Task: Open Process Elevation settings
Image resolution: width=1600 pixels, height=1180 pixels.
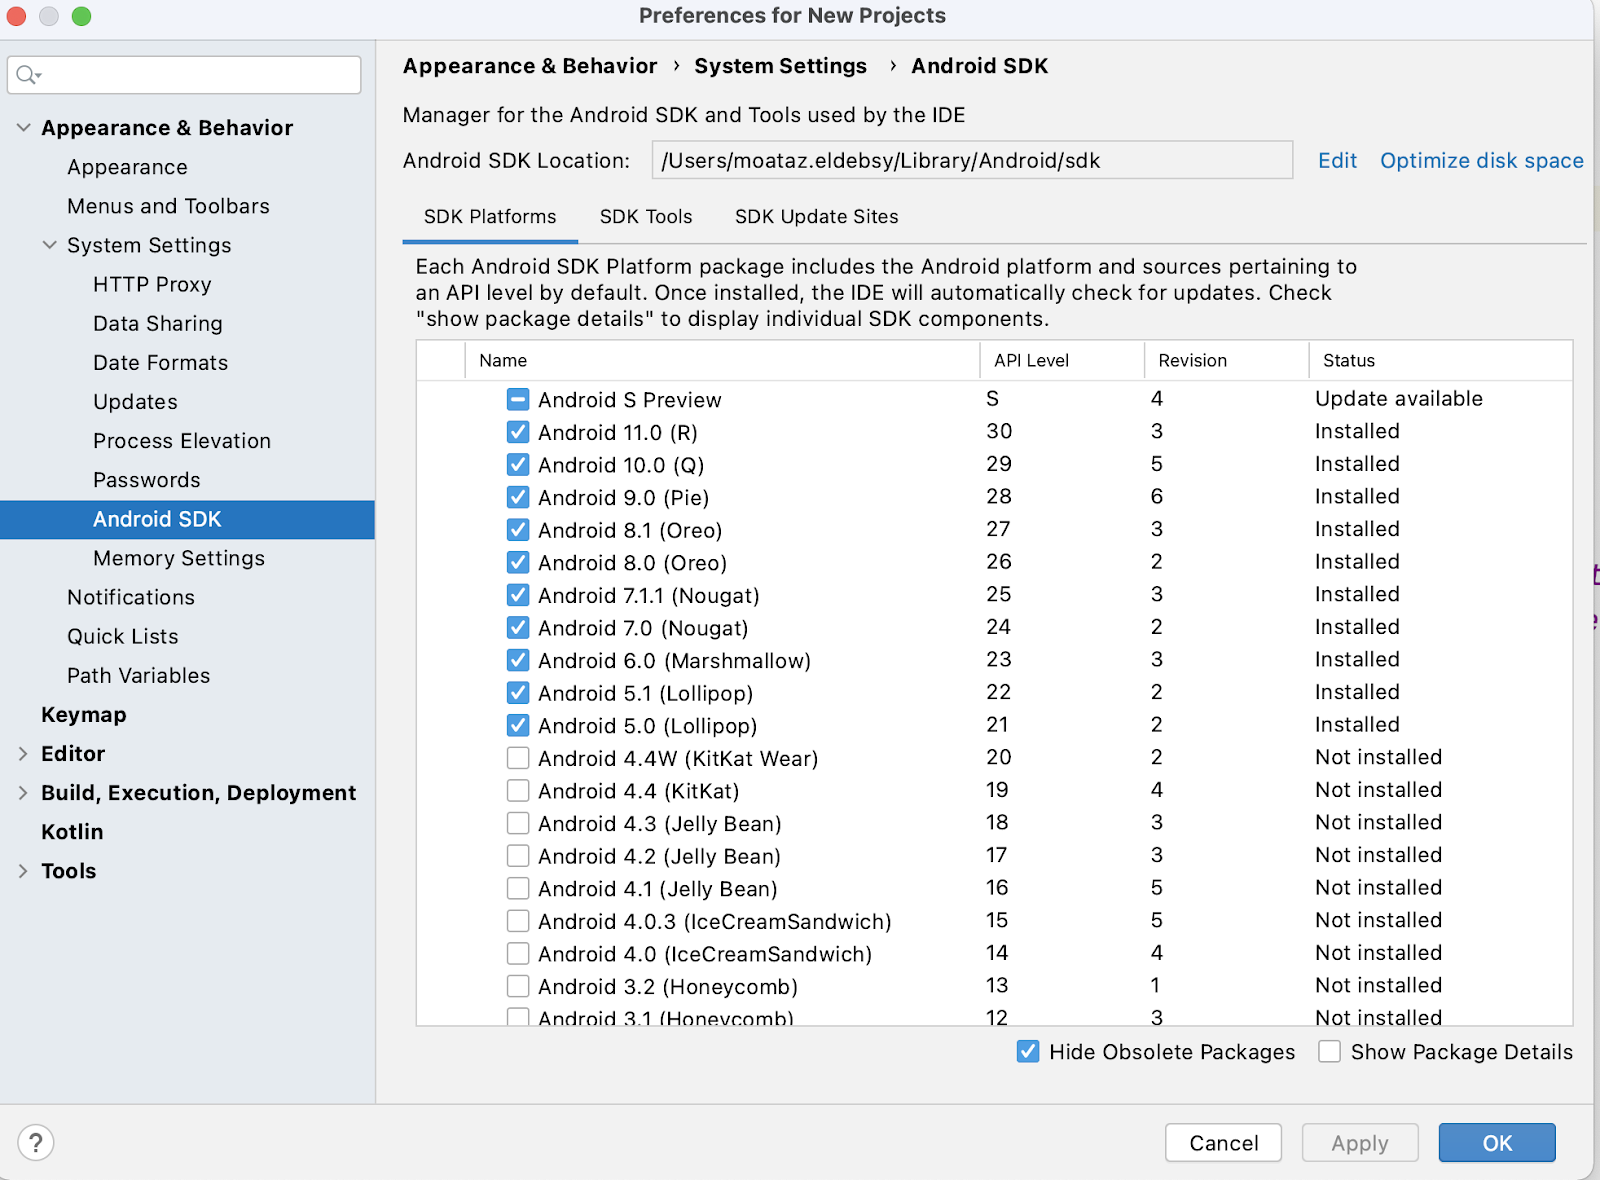Action: [x=182, y=440]
